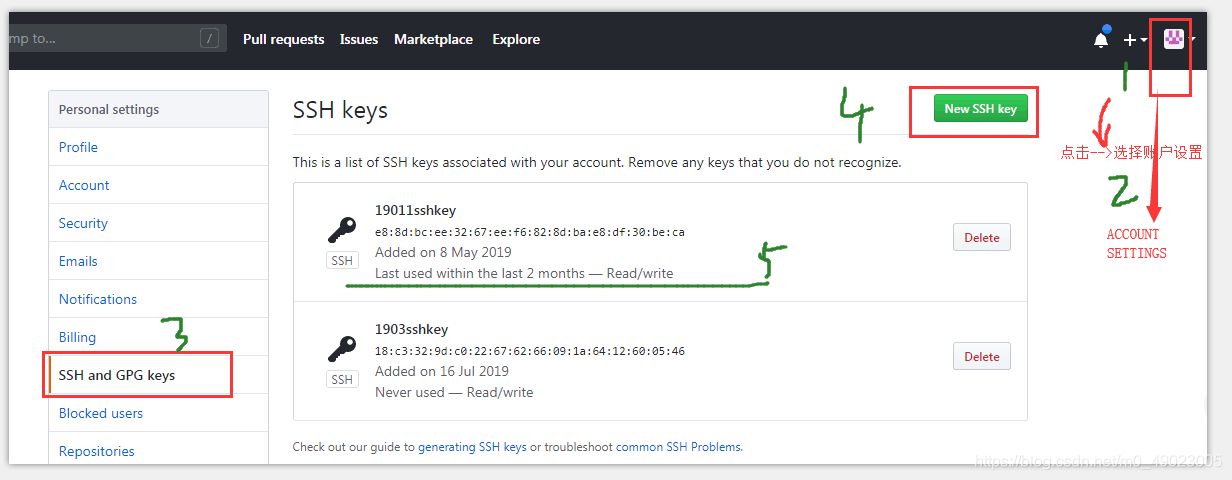Image resolution: width=1232 pixels, height=480 pixels.
Task: Focus the search input field
Action: 116,39
